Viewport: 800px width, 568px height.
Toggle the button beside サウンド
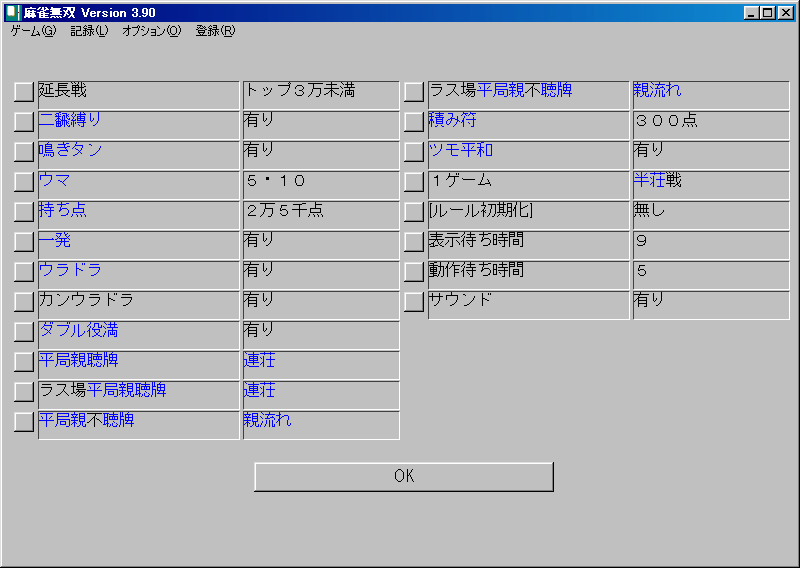(414, 302)
